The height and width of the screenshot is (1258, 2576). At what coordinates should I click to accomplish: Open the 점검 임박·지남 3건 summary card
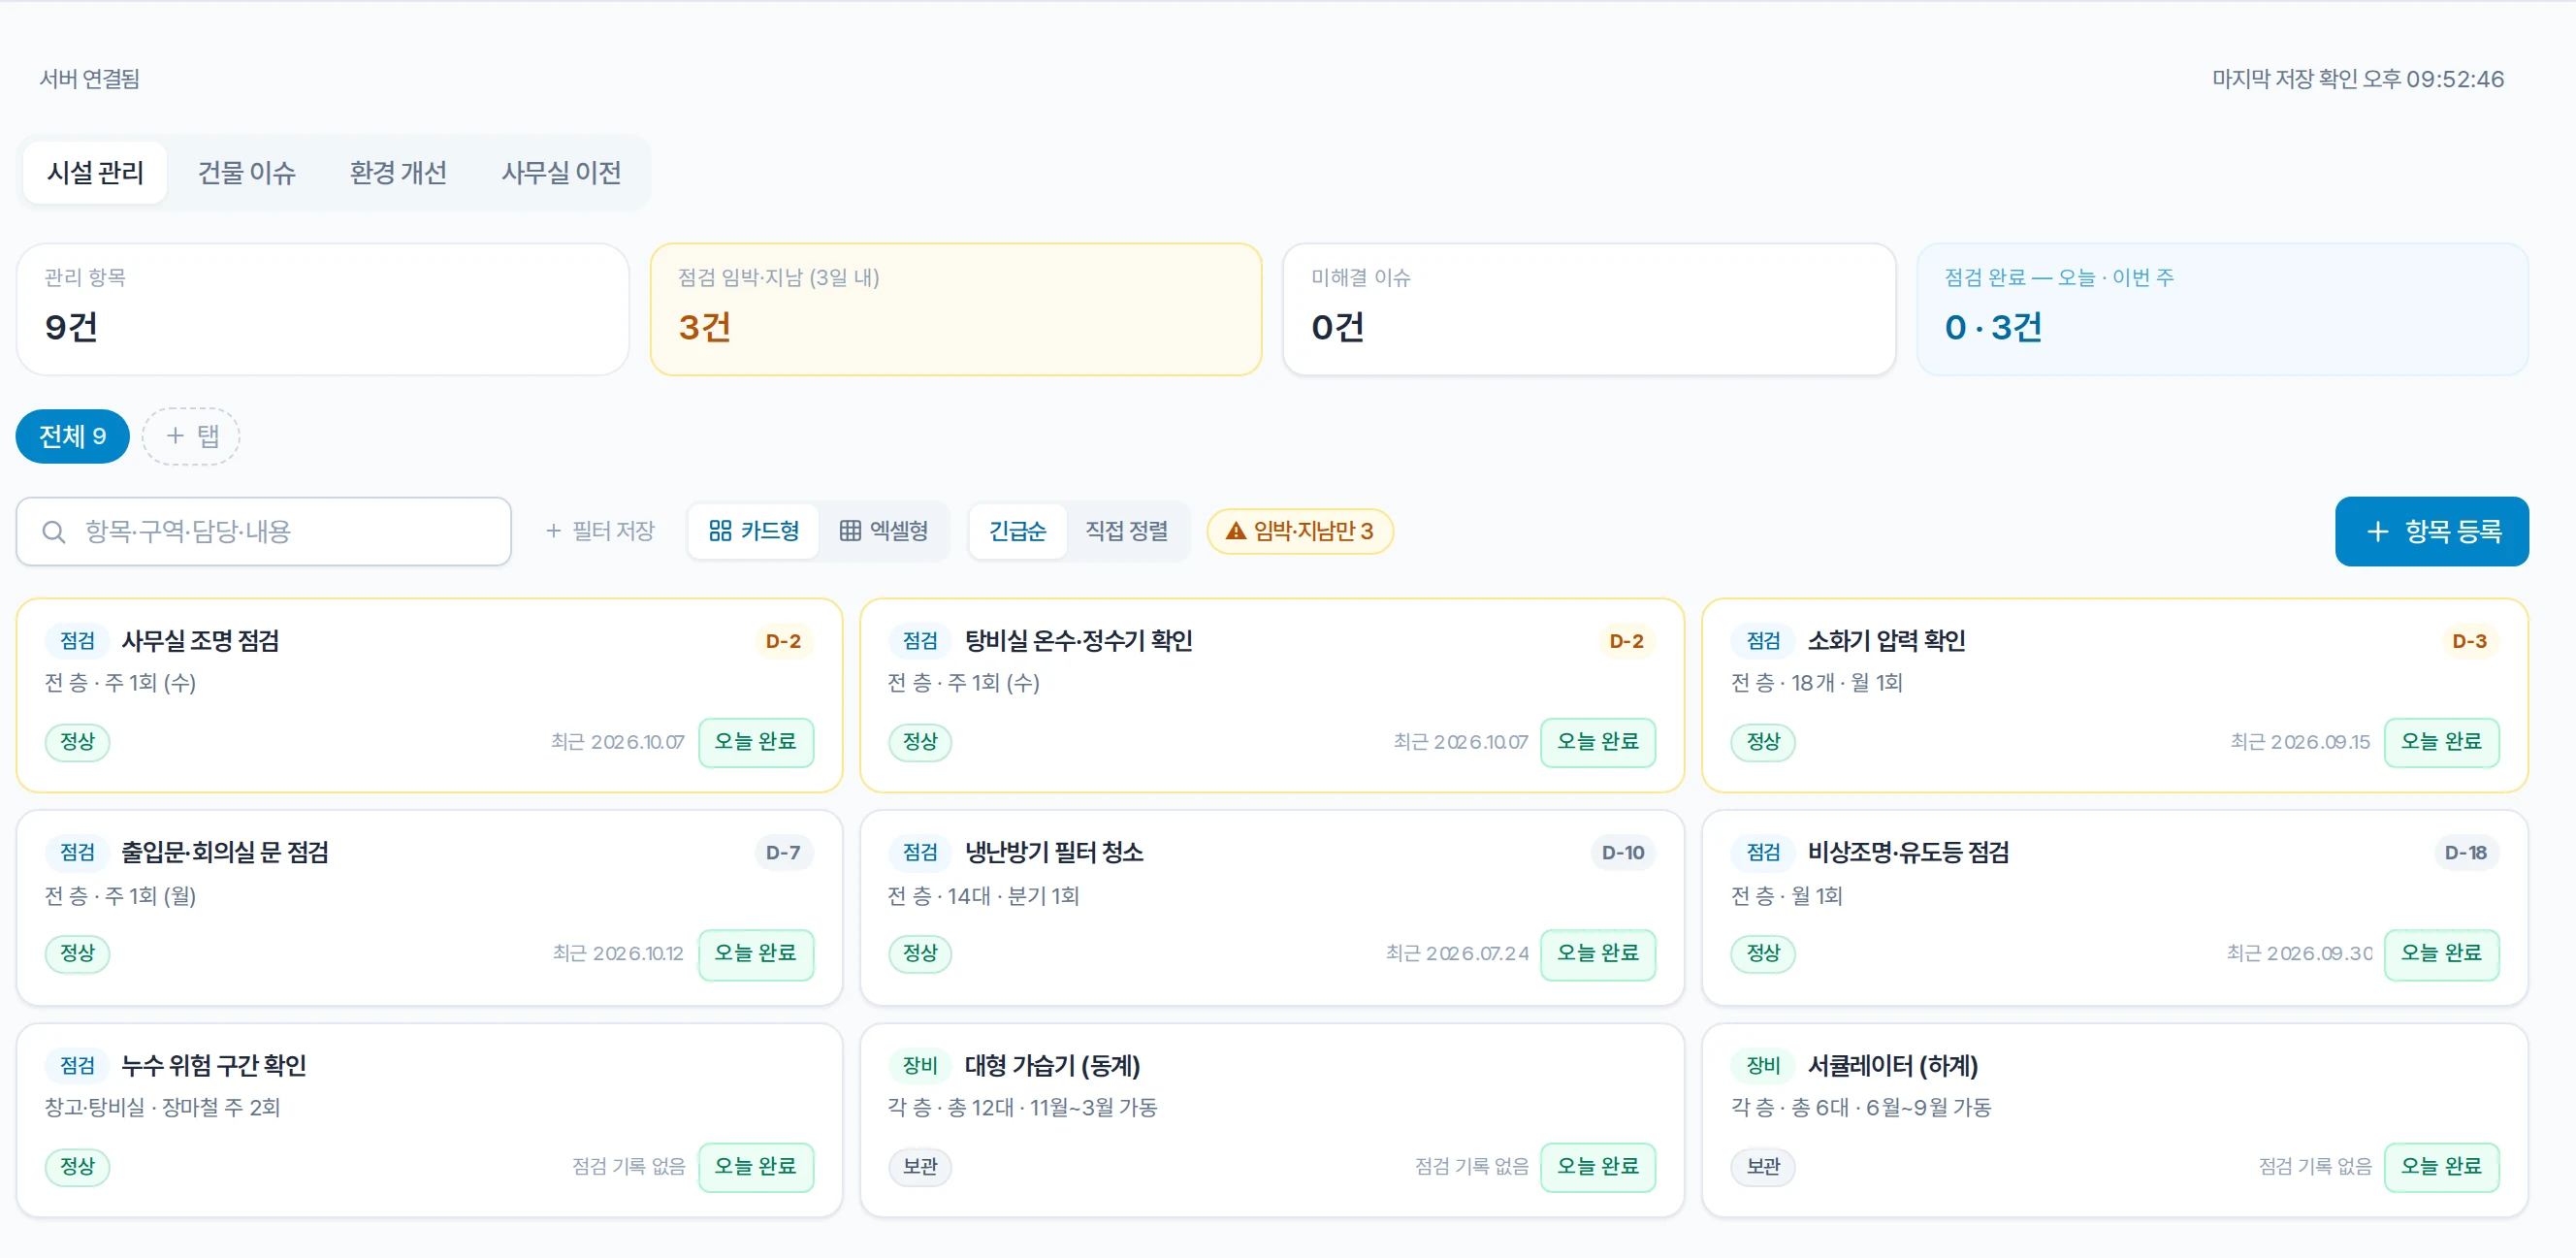[955, 309]
